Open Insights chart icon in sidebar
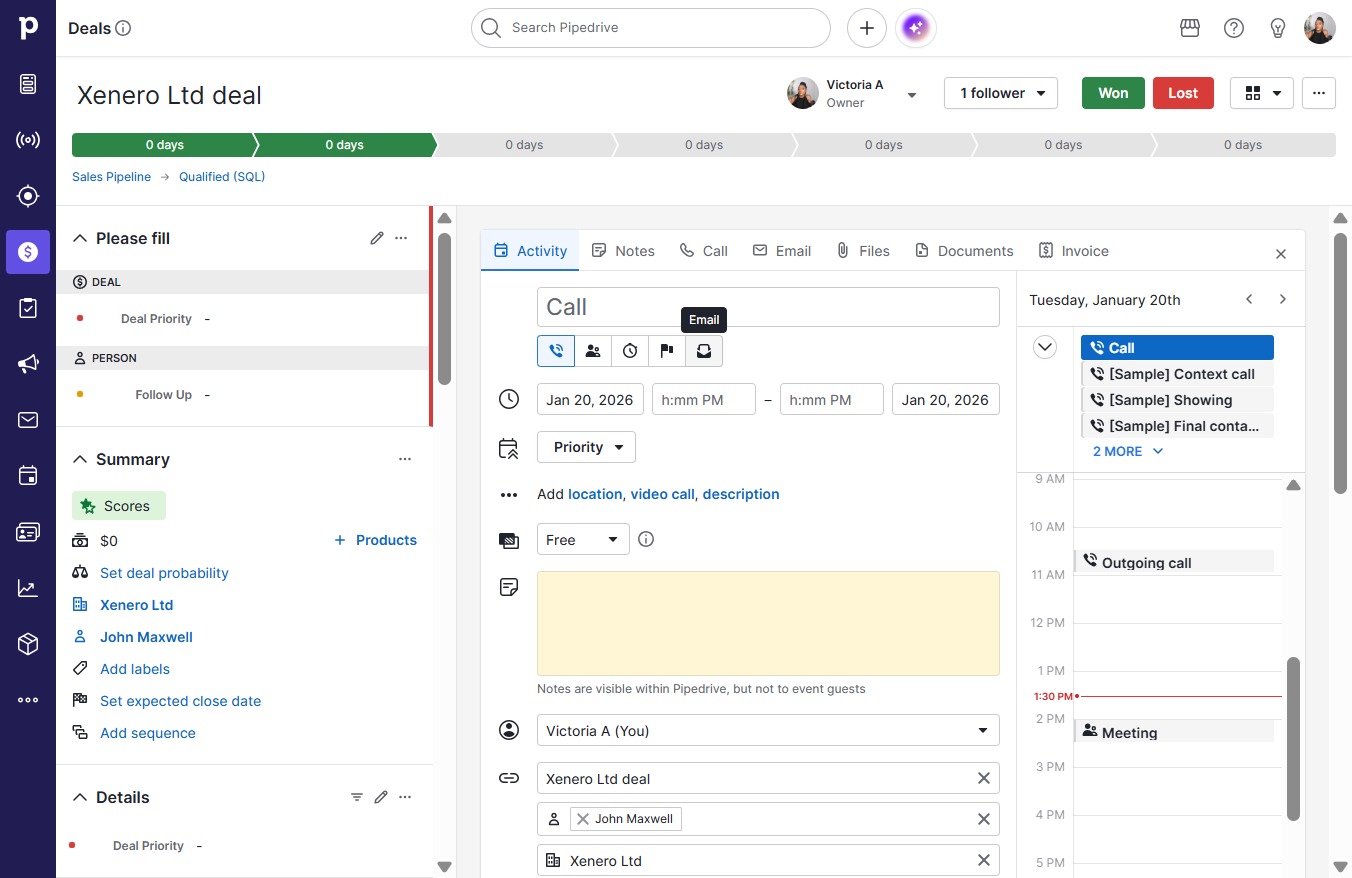 click(28, 588)
